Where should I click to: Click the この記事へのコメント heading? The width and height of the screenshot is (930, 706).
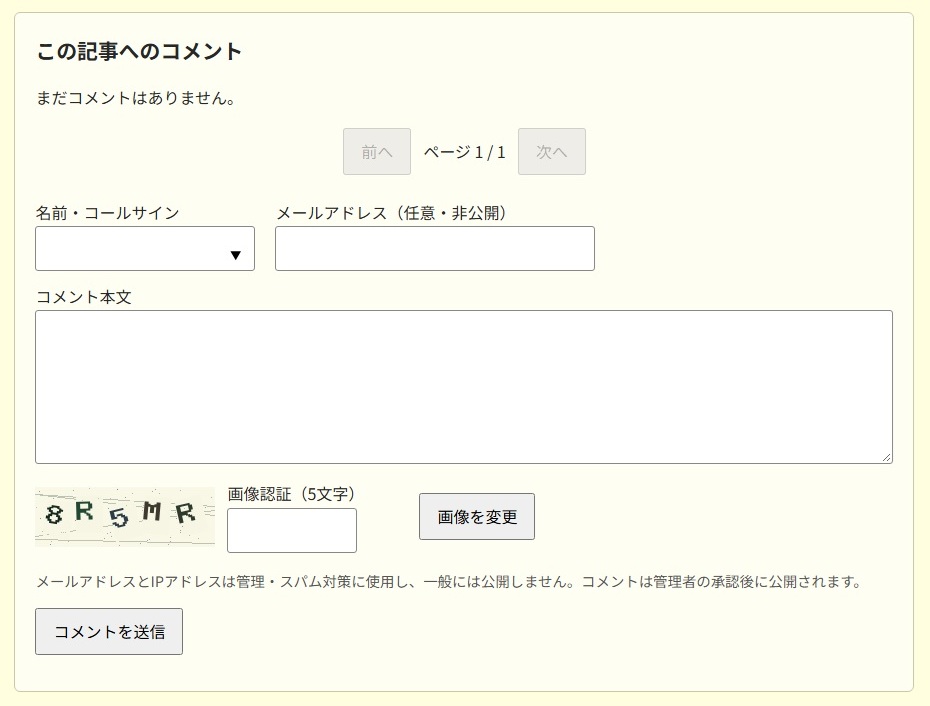[139, 52]
